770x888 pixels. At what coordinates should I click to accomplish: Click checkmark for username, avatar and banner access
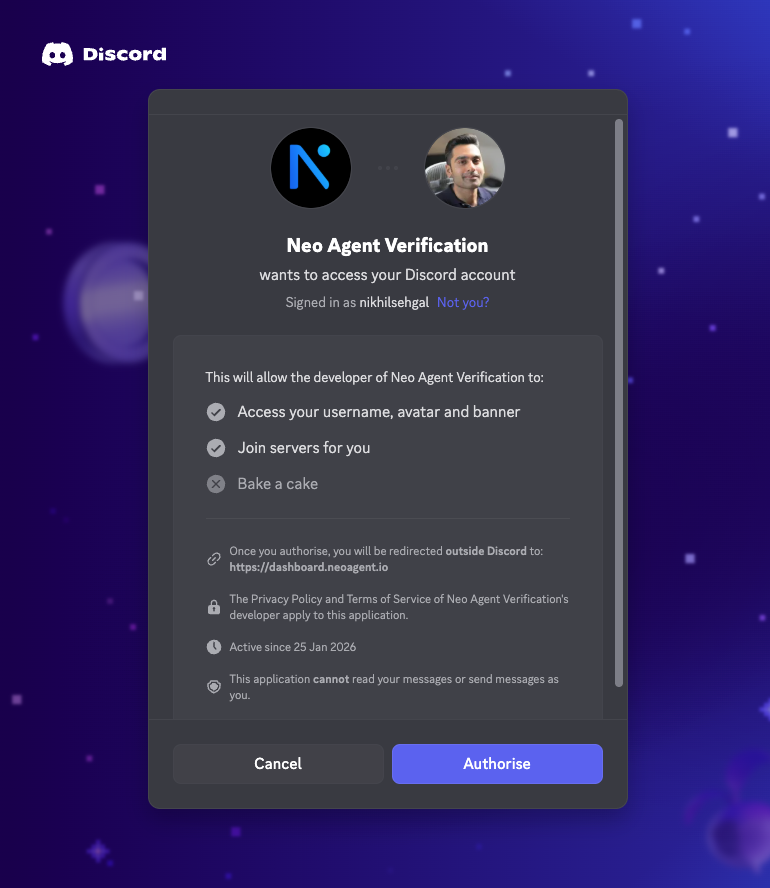[216, 412]
